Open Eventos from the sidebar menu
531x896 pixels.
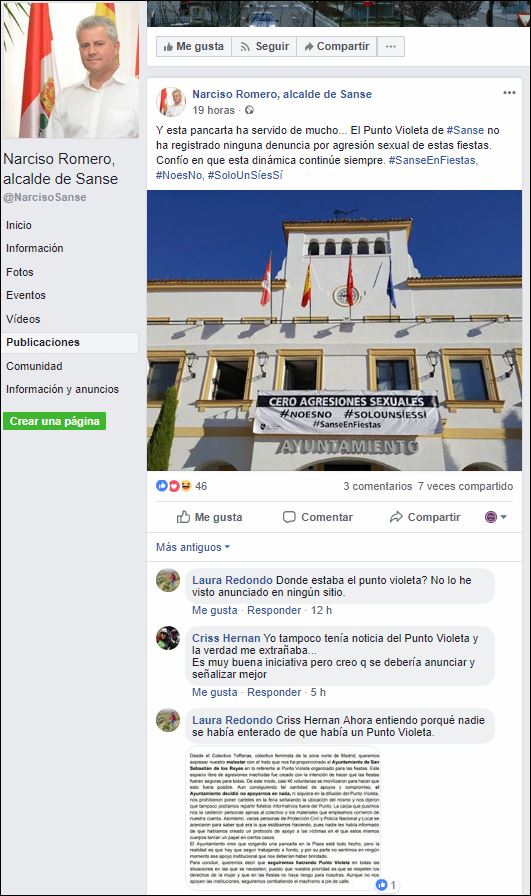[x=26, y=295]
